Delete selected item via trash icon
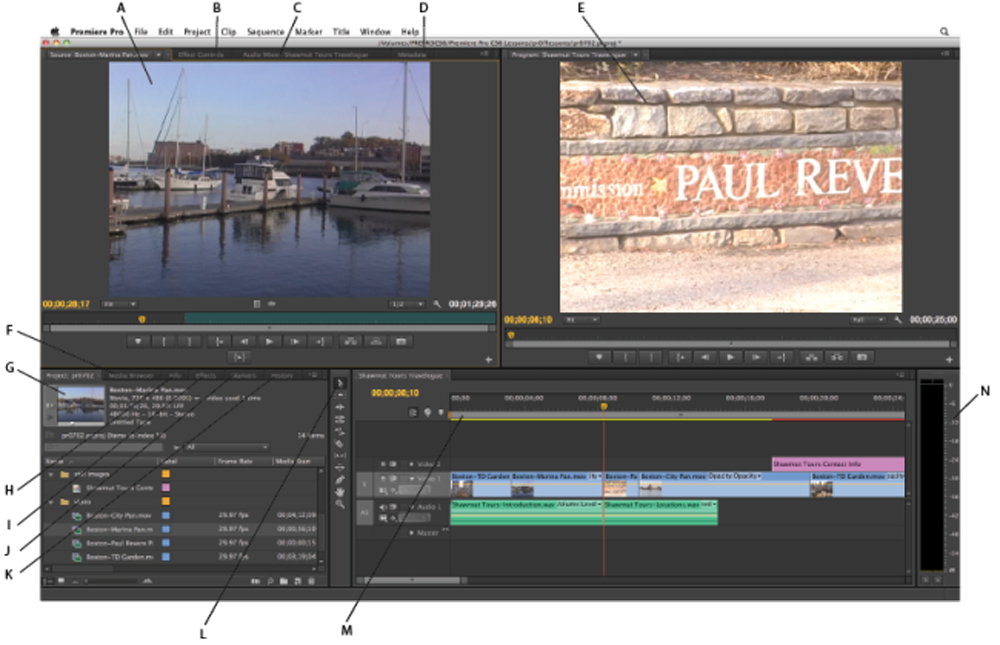Viewport: 1000px width, 645px height. tap(312, 581)
